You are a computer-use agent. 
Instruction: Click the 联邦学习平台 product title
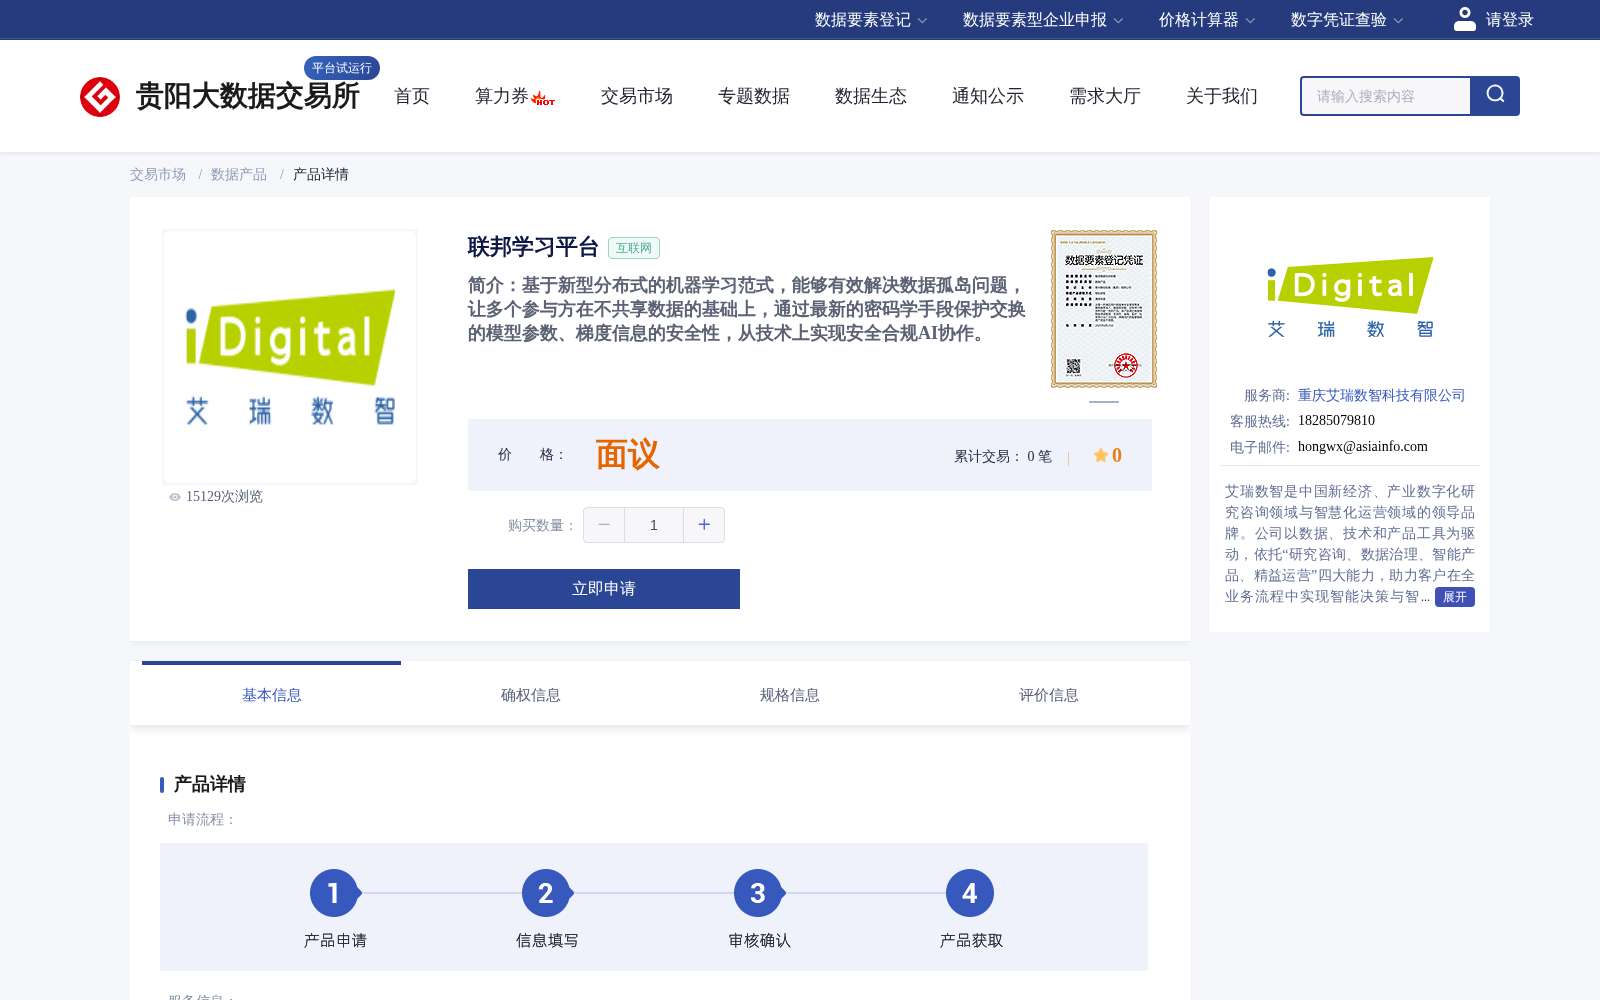pyautogui.click(x=533, y=247)
